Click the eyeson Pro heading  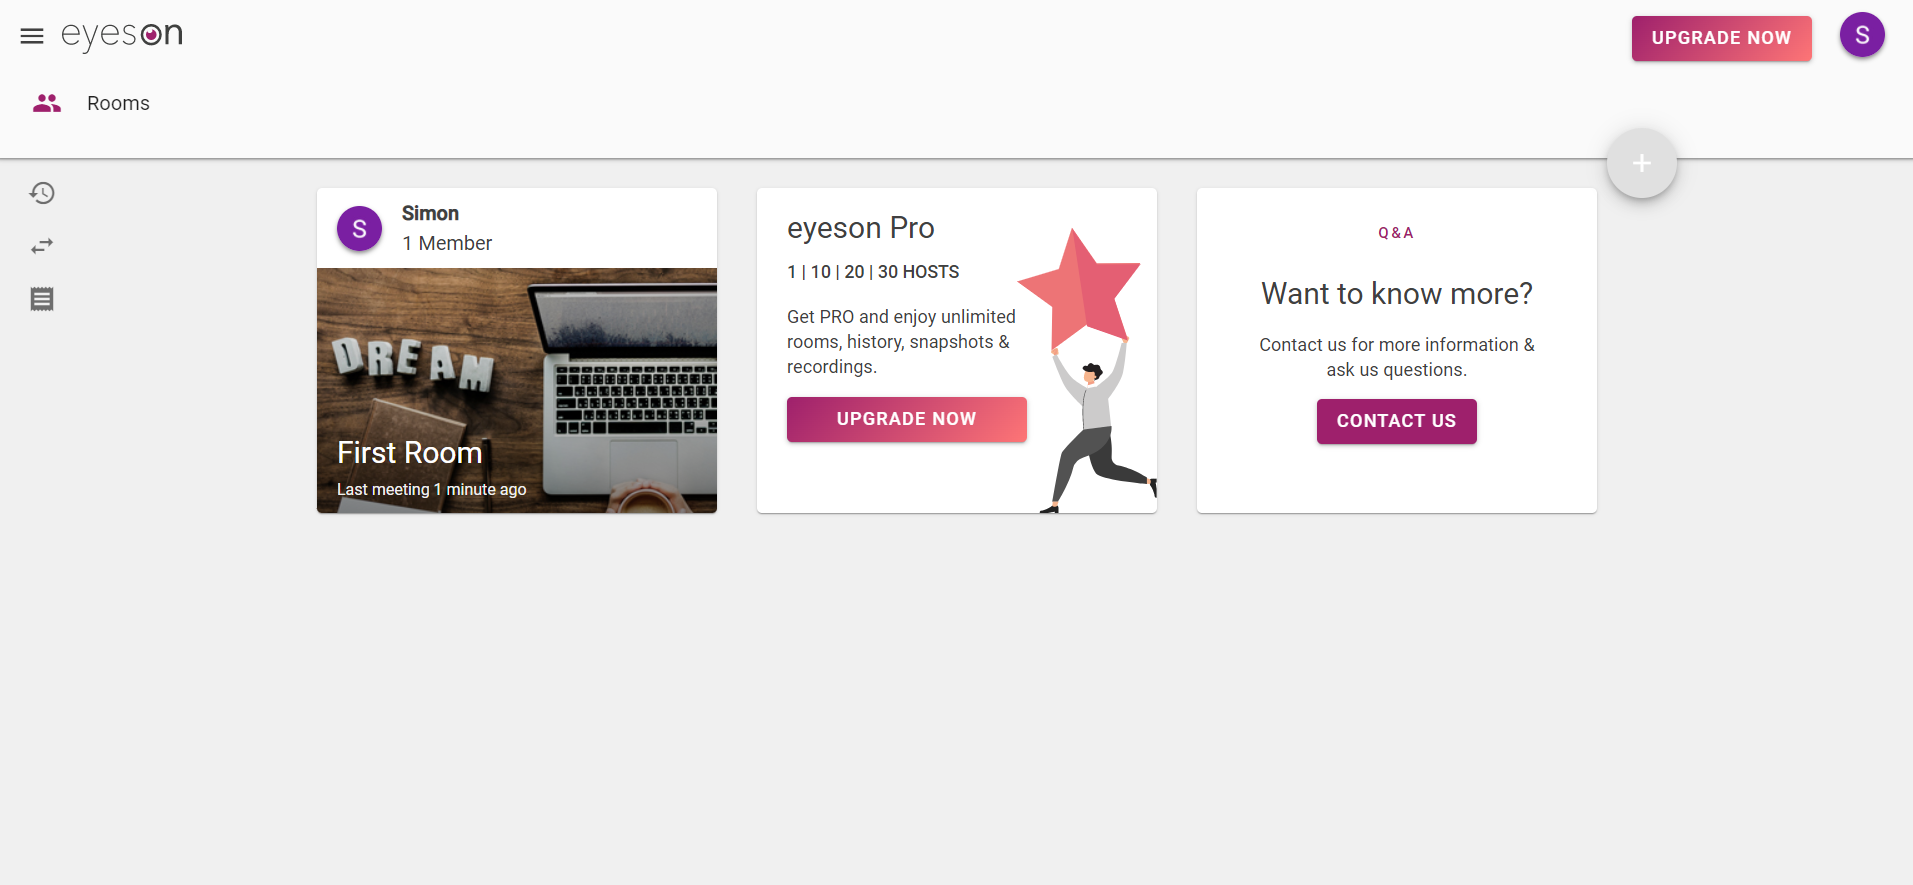click(860, 228)
